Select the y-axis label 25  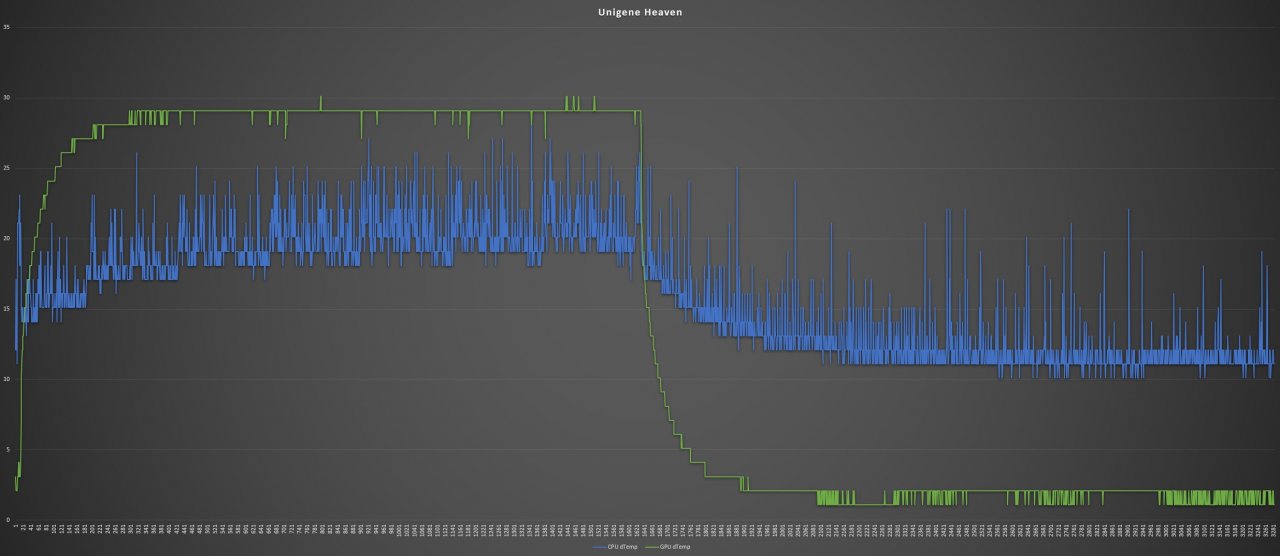[7, 168]
